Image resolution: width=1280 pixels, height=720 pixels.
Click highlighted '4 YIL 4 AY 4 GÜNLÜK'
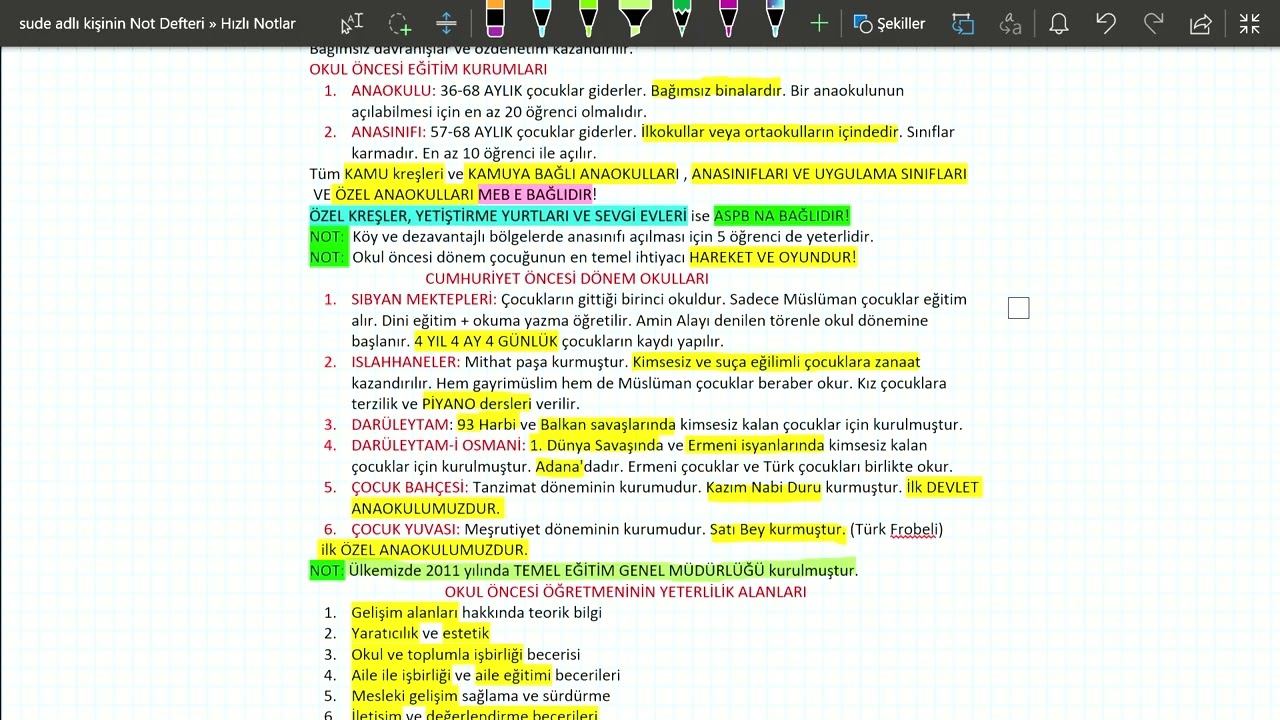click(x=486, y=341)
